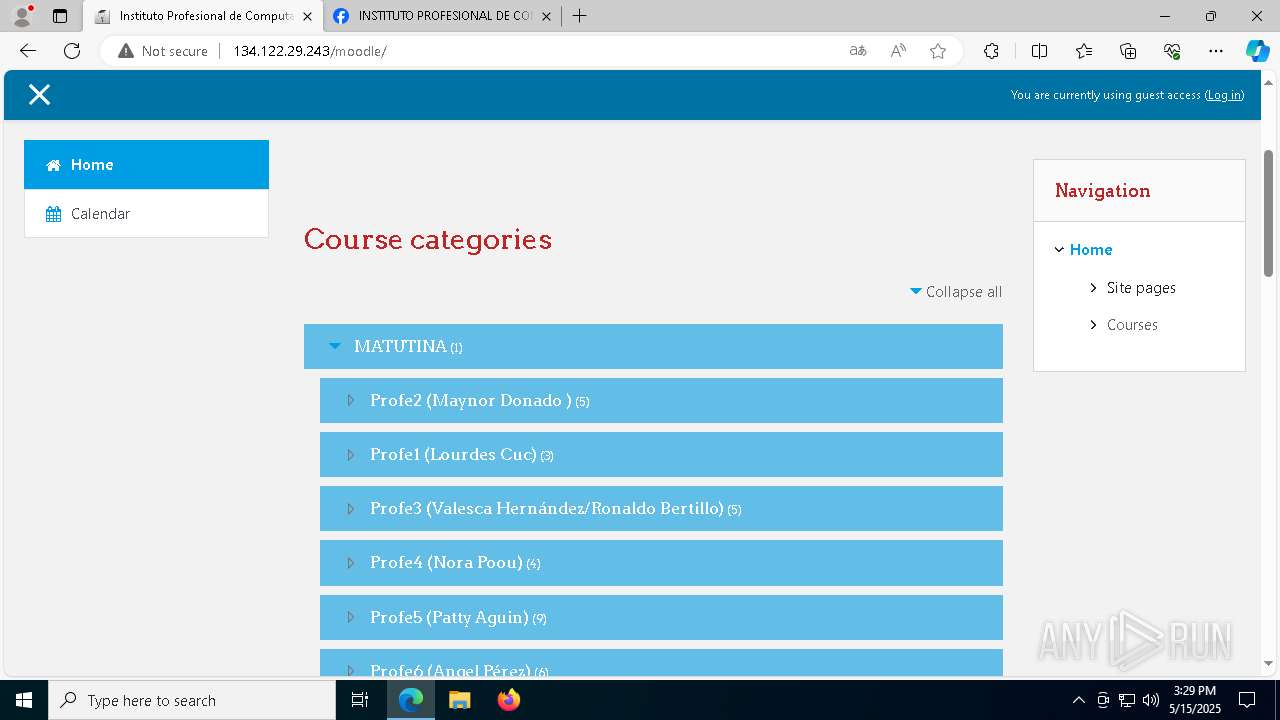The width and height of the screenshot is (1280, 720).
Task: Open Tab actions menu icon
Action: (x=60, y=16)
